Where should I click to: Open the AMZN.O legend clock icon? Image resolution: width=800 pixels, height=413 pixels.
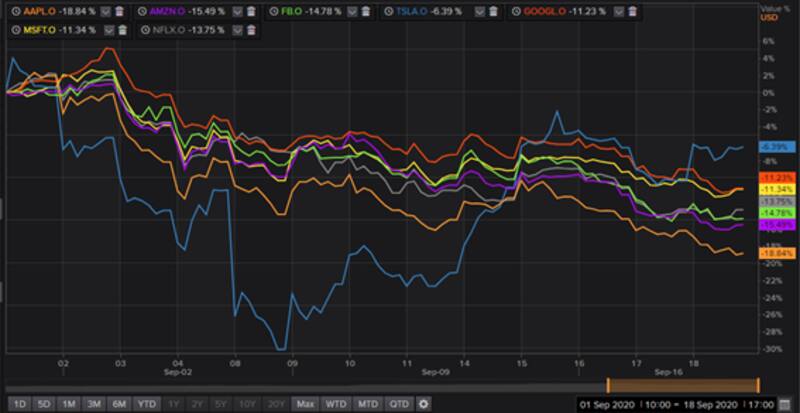click(x=143, y=11)
